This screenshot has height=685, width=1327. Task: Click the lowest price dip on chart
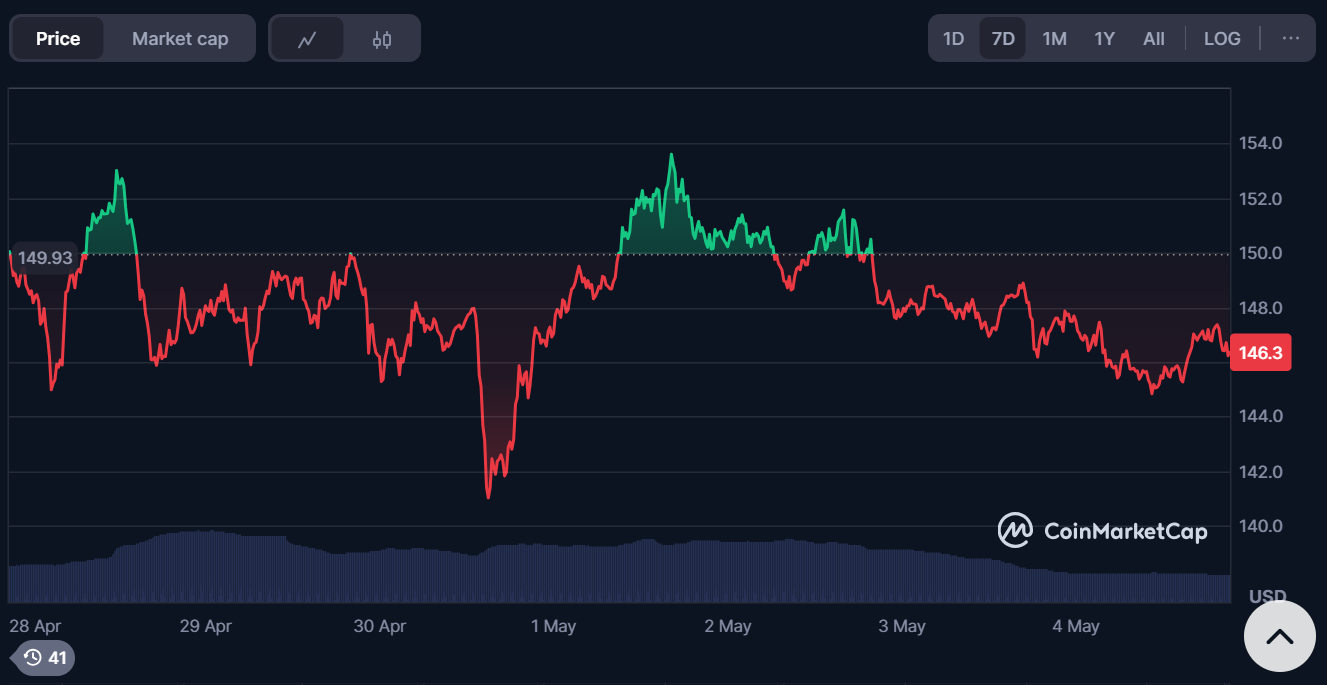(x=488, y=496)
